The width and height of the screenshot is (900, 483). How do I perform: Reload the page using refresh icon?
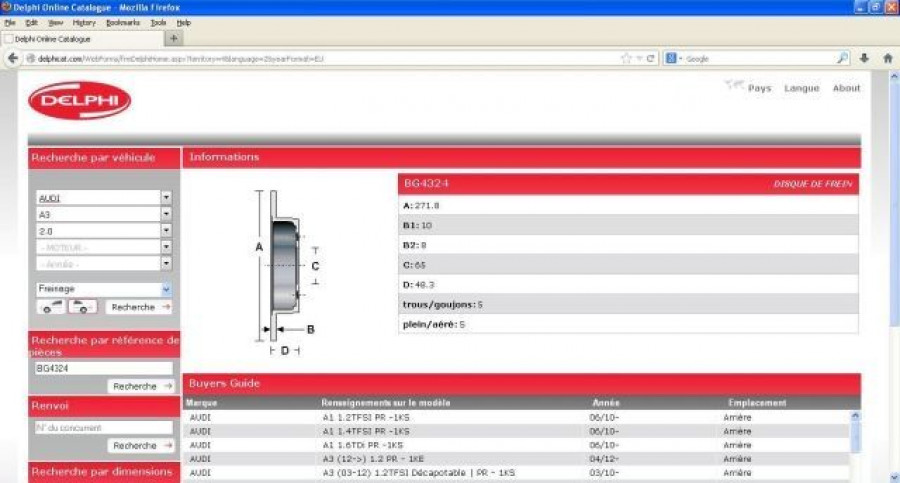tap(650, 58)
